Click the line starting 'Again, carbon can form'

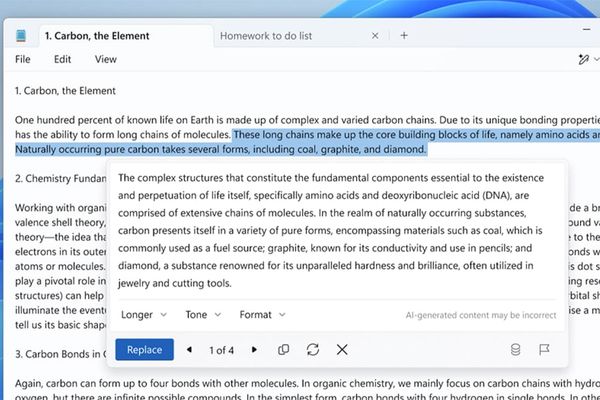click(307, 383)
